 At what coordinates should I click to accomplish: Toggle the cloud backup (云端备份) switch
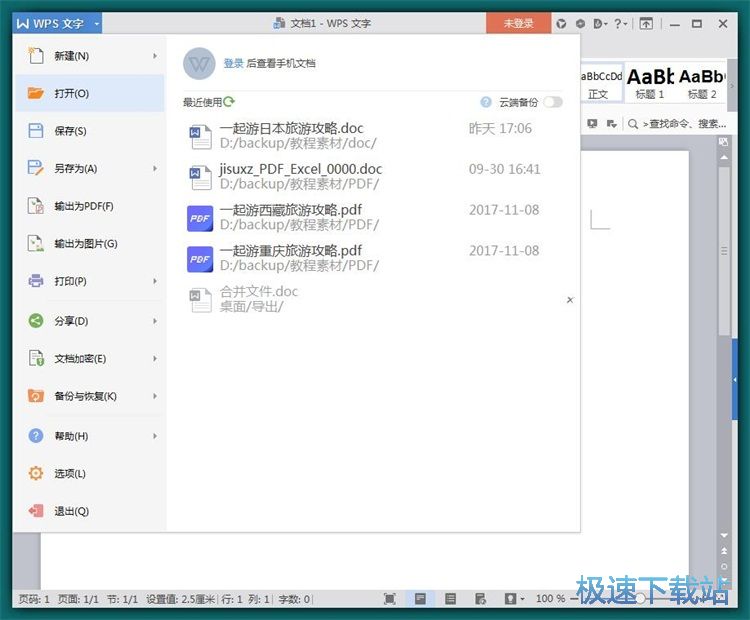point(553,102)
